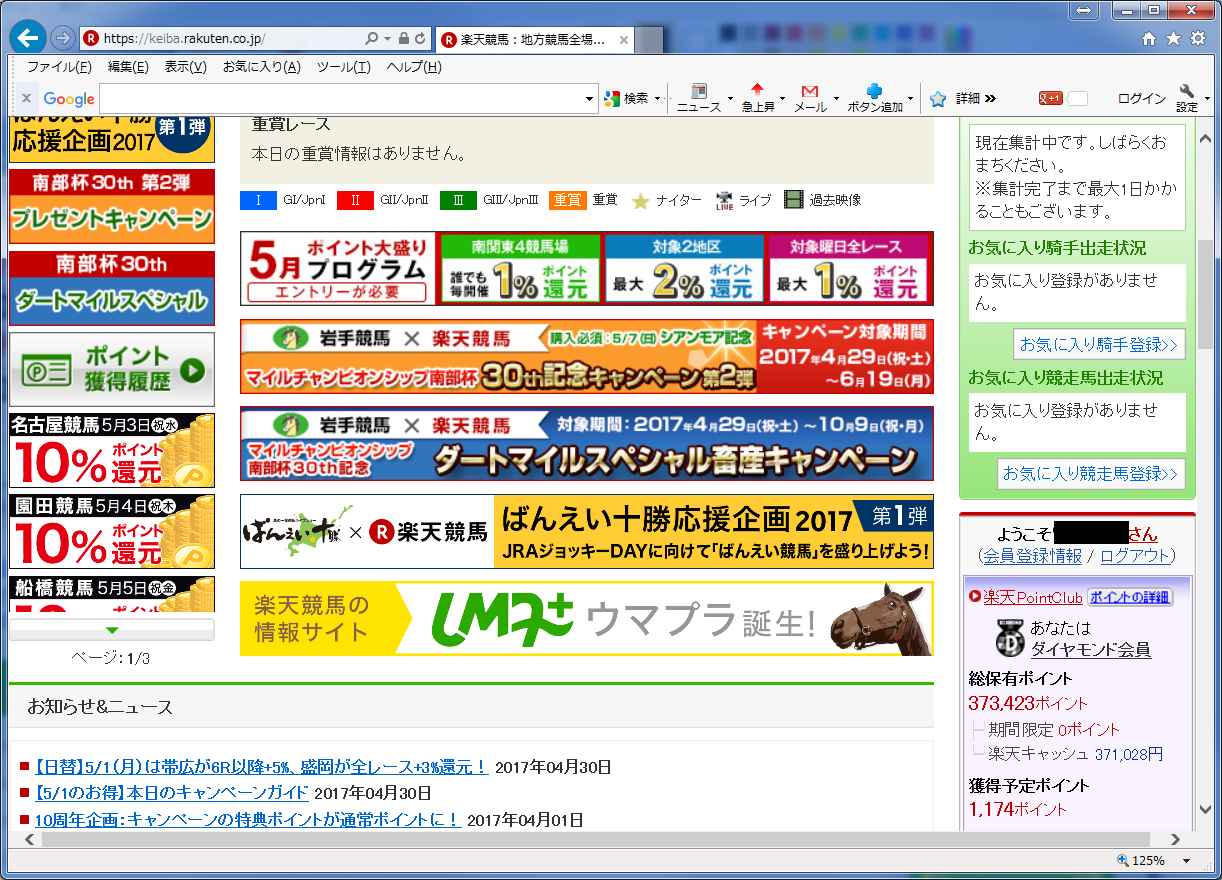Click the ログアウト link

[1134, 556]
